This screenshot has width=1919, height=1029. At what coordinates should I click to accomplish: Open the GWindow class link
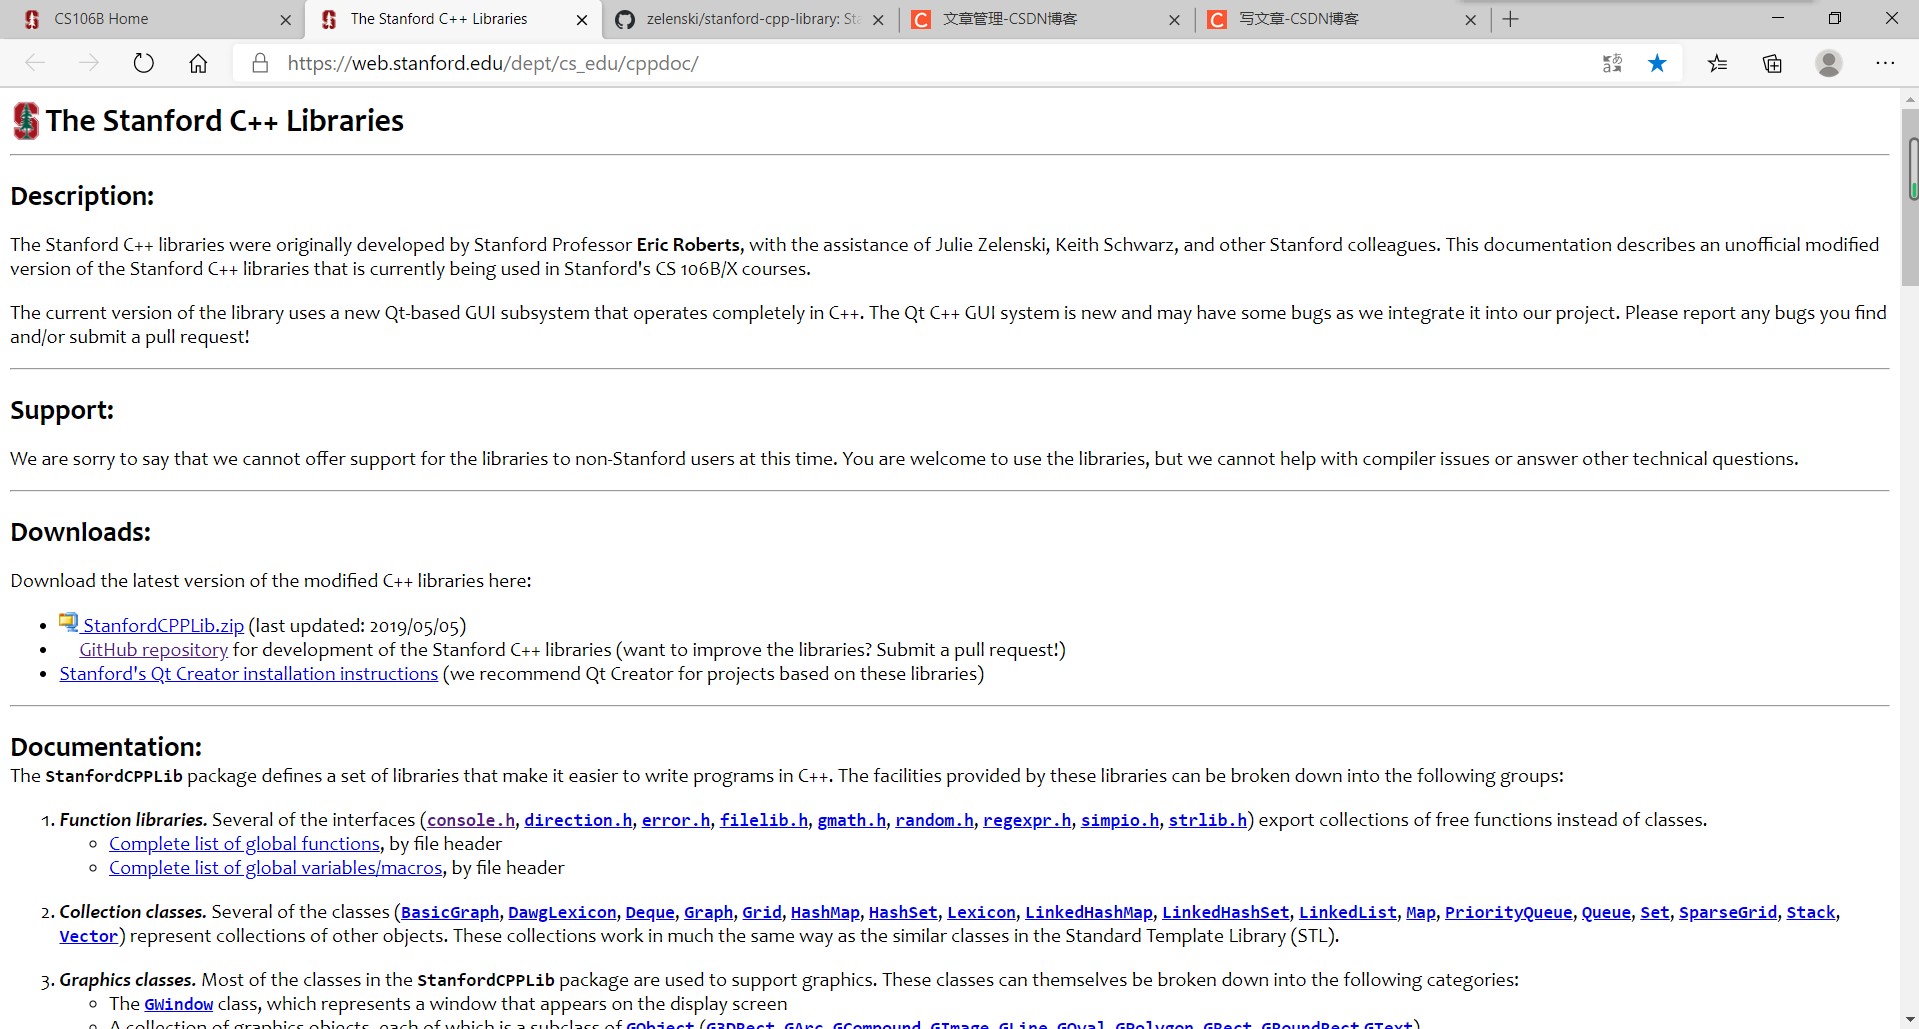179,1004
